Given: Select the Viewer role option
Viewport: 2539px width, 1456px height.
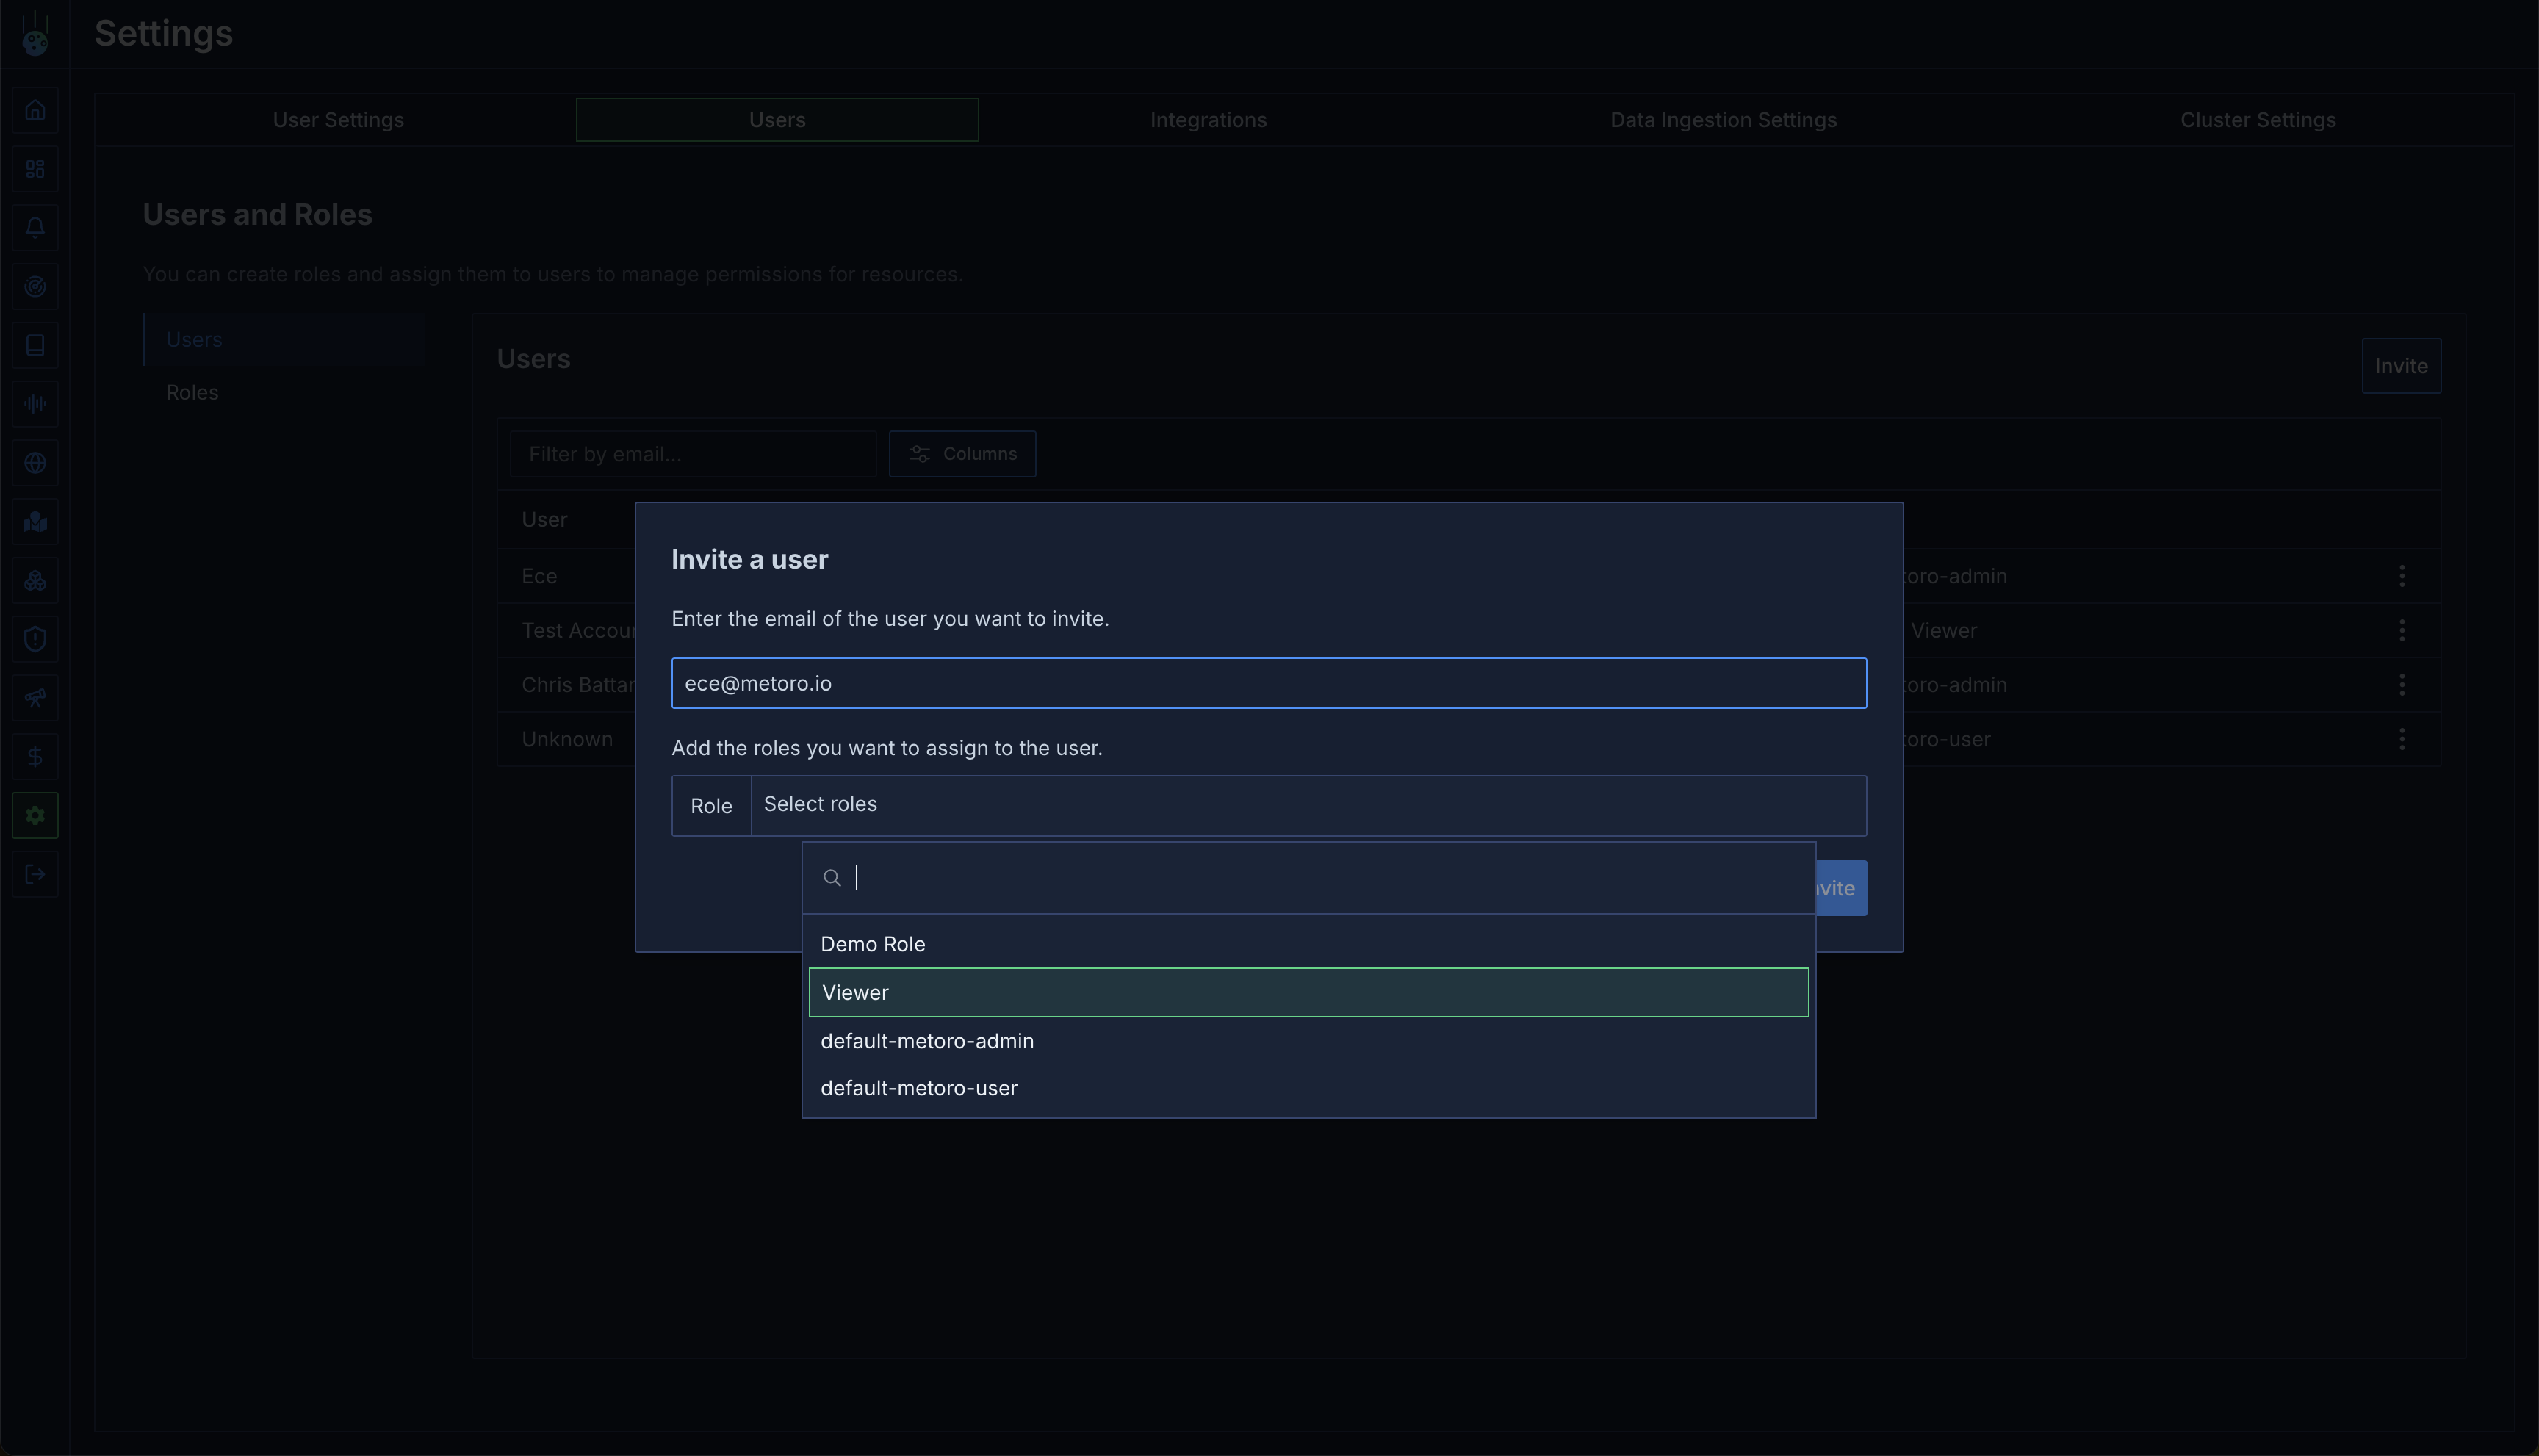Looking at the screenshot, I should 1308,992.
